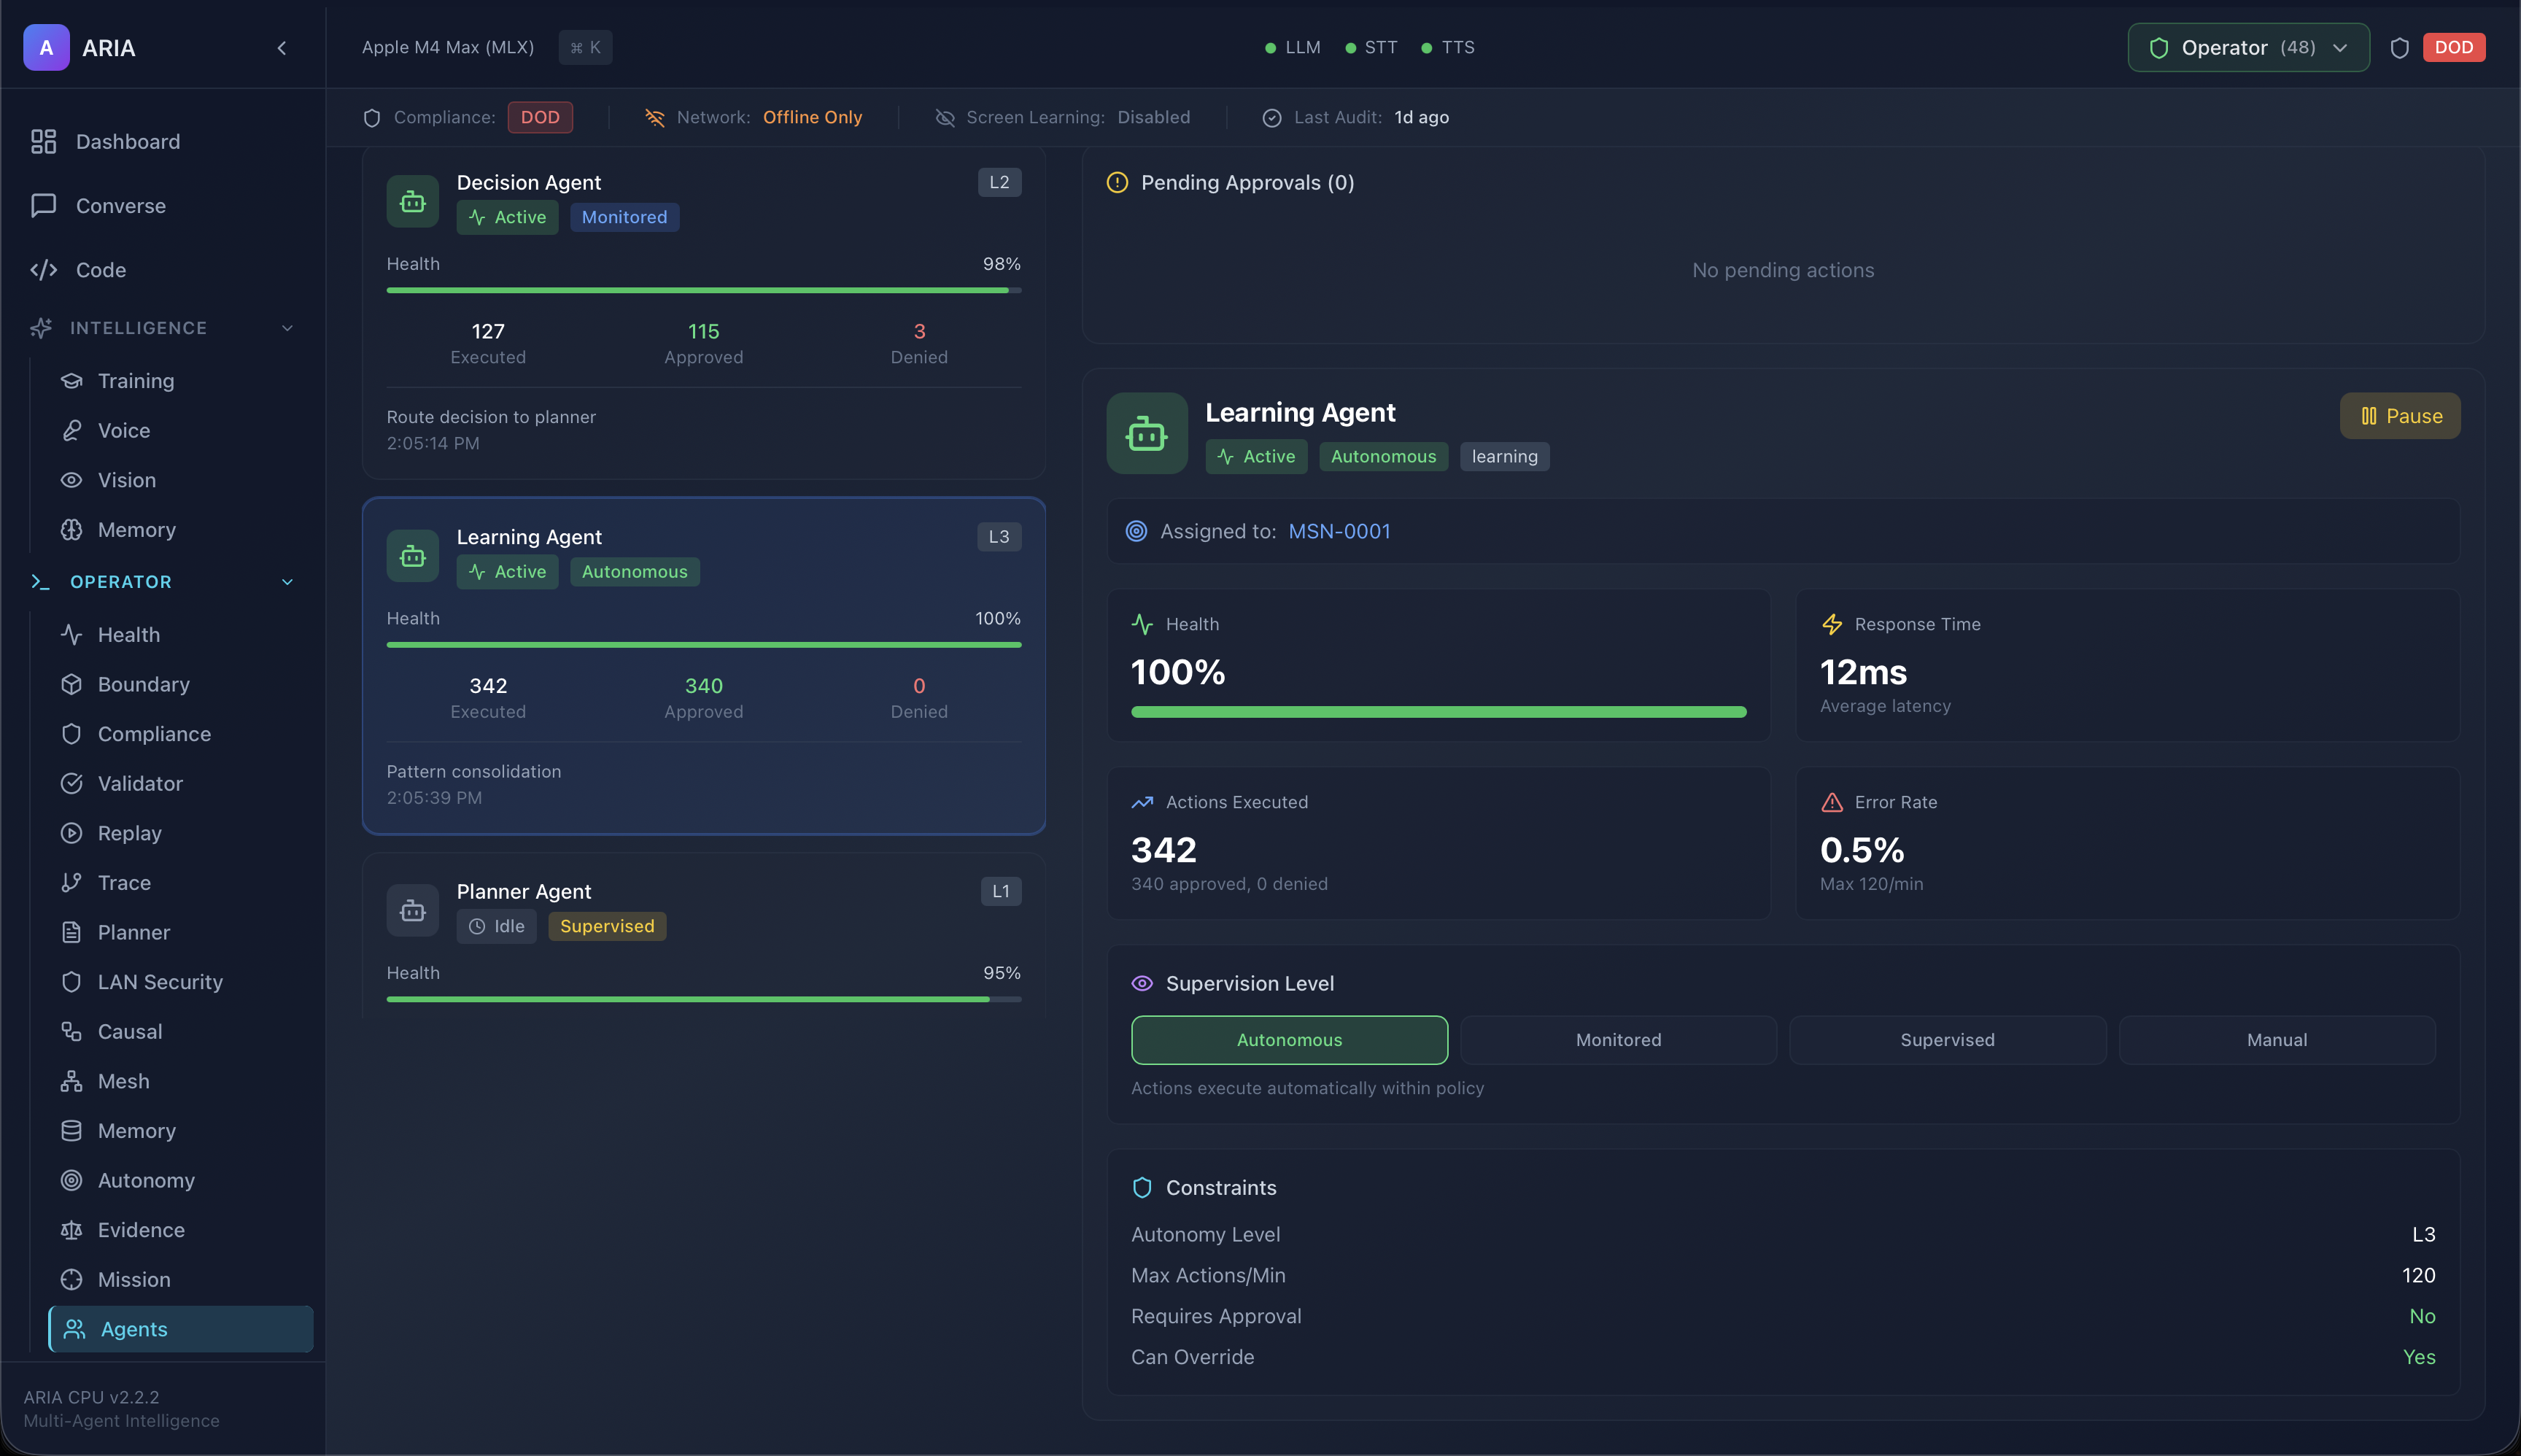Select the Converse chat icon
This screenshot has width=2521, height=1456.
pyautogui.click(x=42, y=205)
